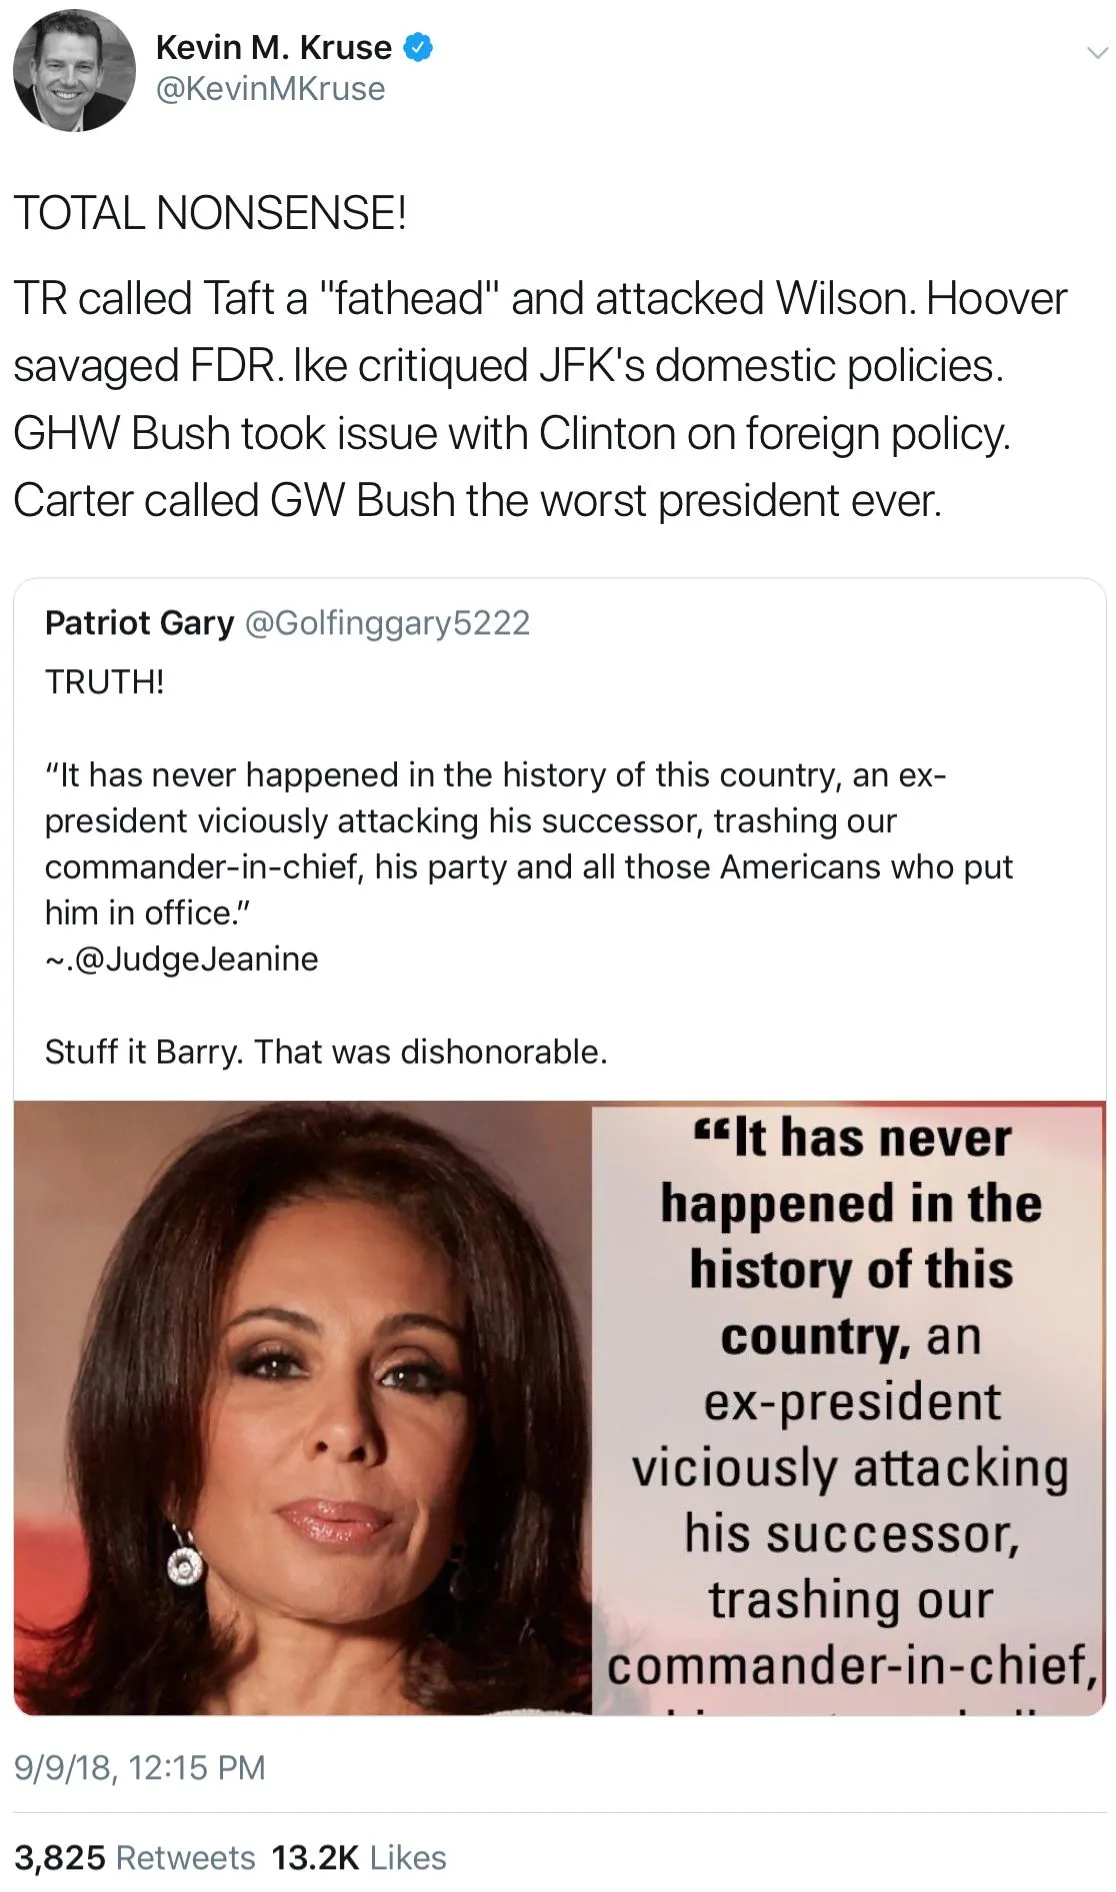
Task: Select the TOTAL NONSENSE! tweet text
Action: [210, 213]
